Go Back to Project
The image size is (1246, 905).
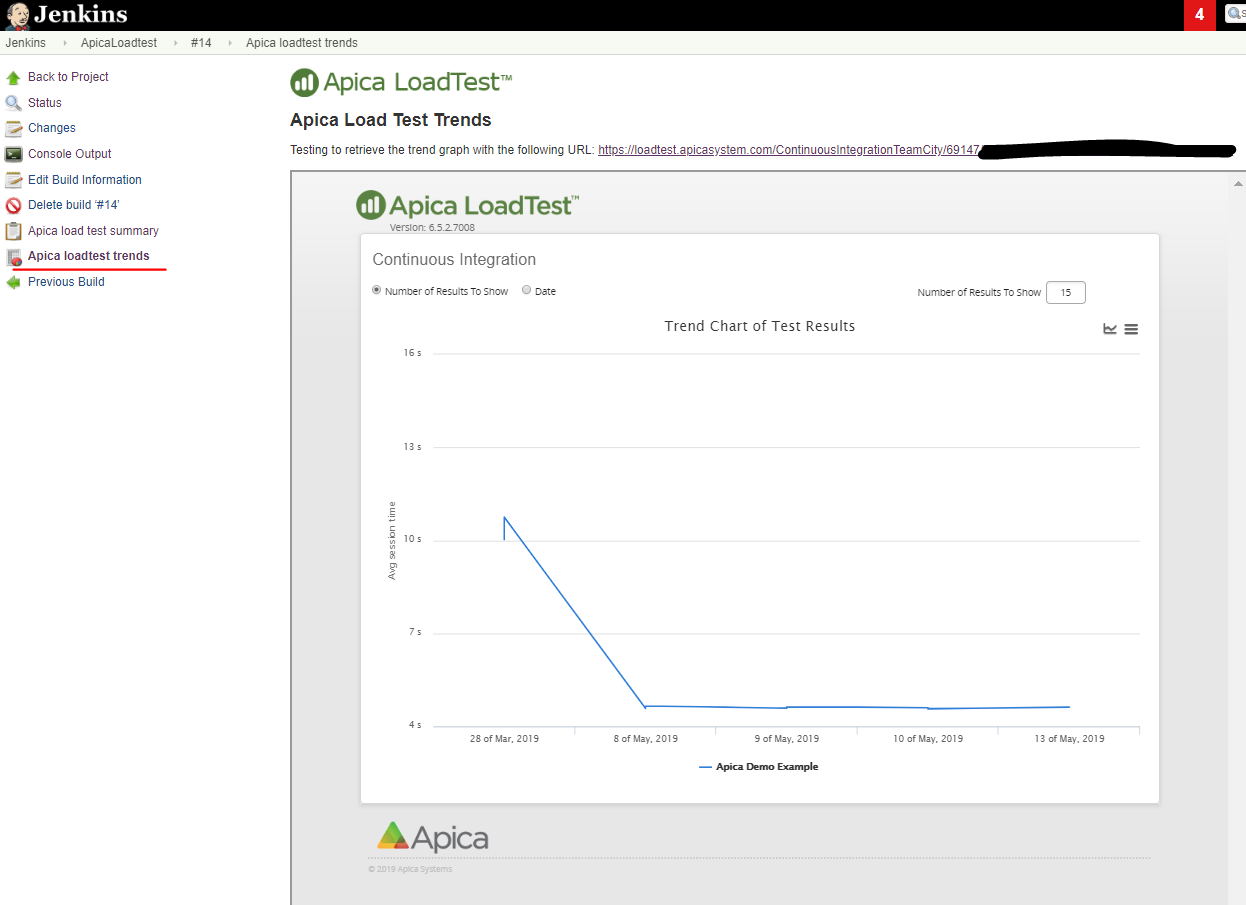pyautogui.click(x=68, y=77)
